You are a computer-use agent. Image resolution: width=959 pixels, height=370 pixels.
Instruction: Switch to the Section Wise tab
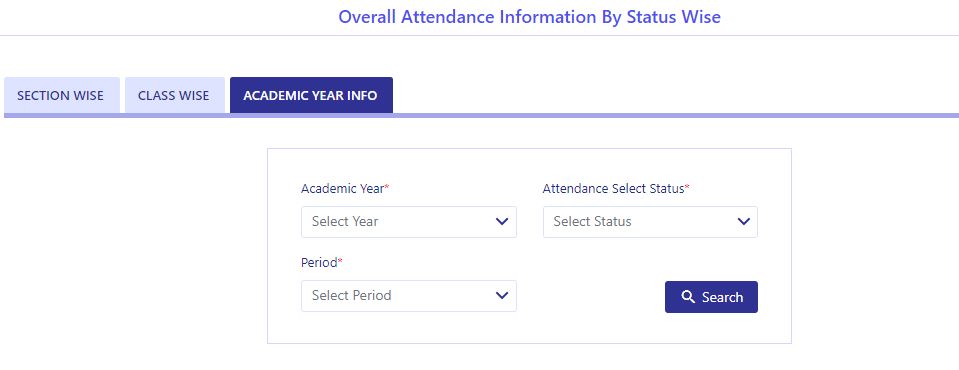(62, 95)
